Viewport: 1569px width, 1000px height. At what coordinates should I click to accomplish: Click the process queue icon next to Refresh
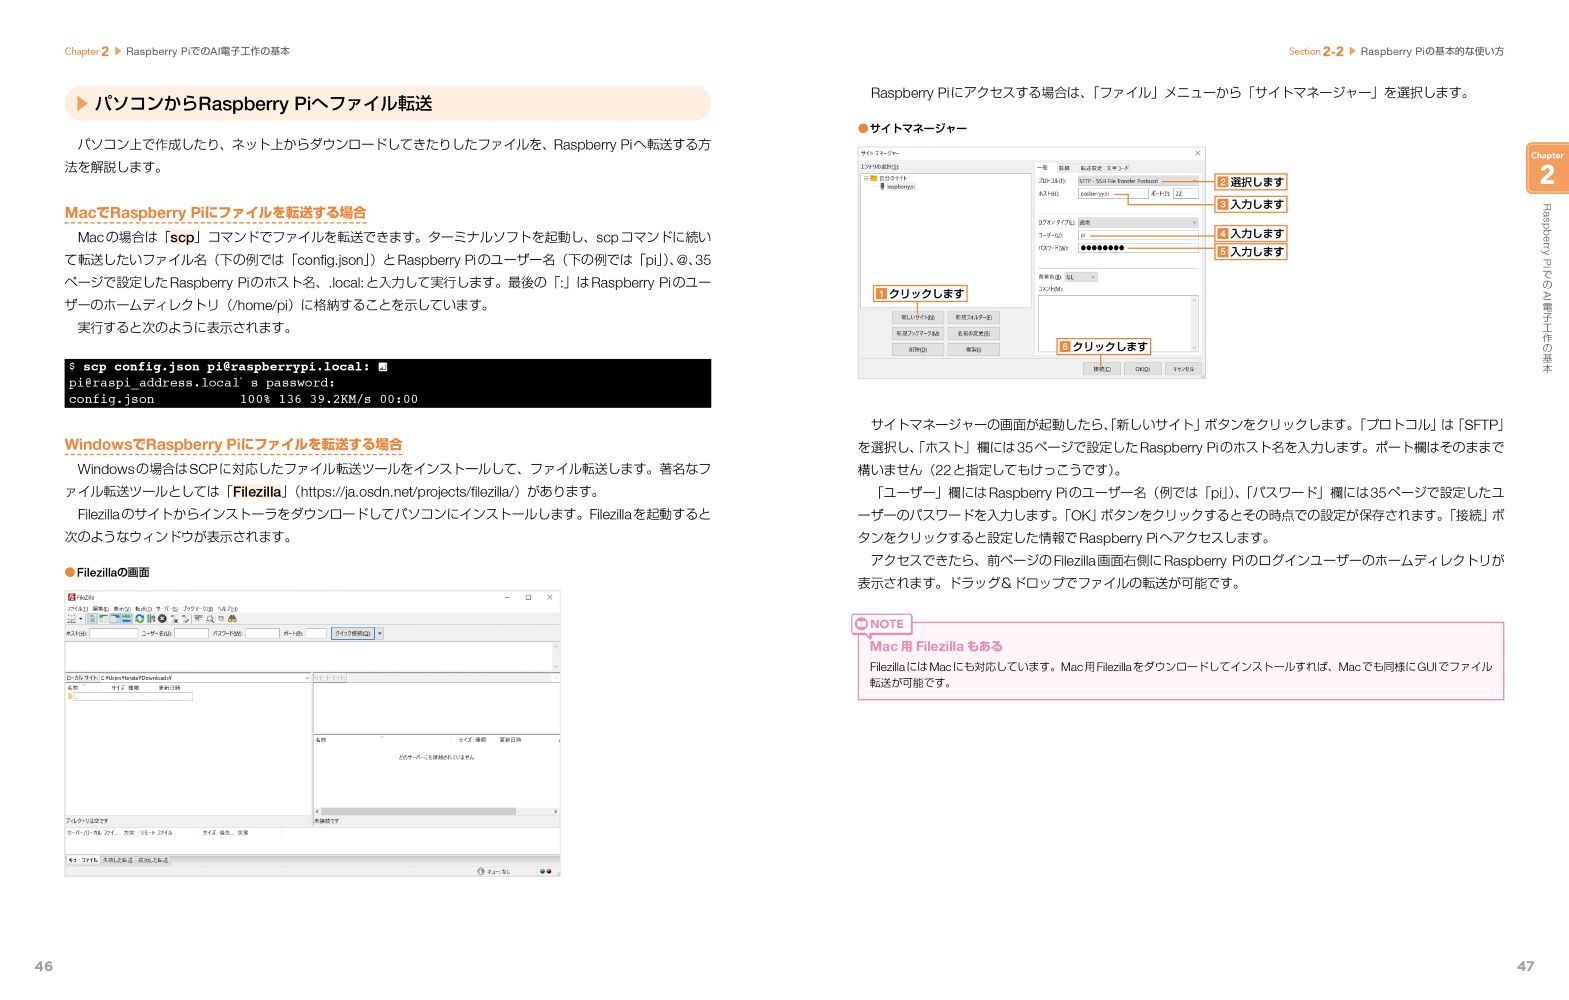pyautogui.click(x=151, y=619)
